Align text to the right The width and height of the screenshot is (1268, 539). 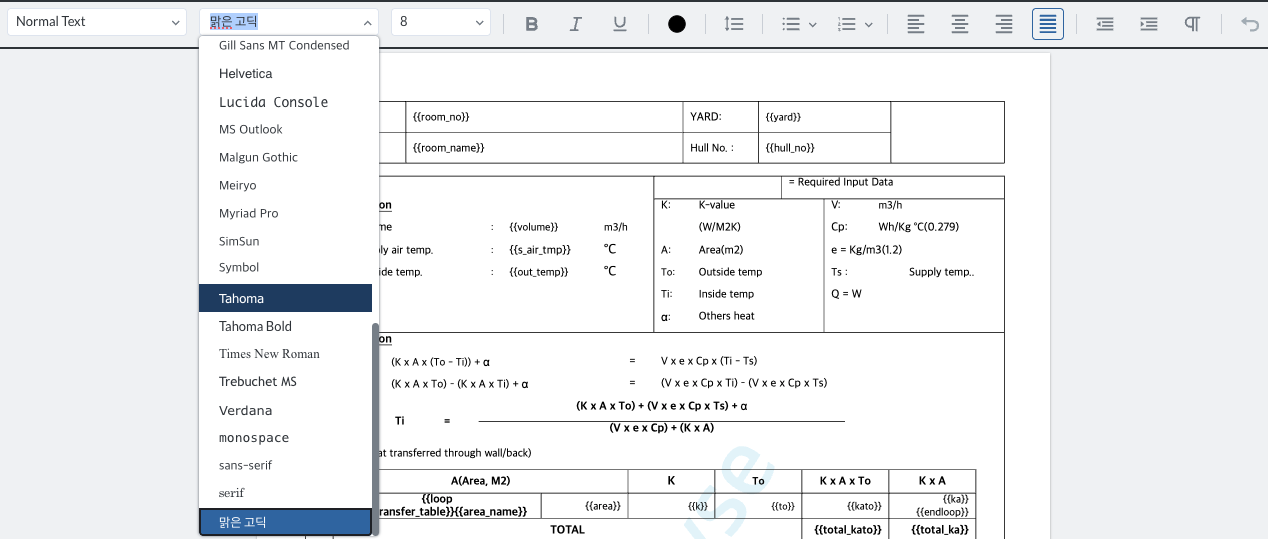(x=1004, y=24)
